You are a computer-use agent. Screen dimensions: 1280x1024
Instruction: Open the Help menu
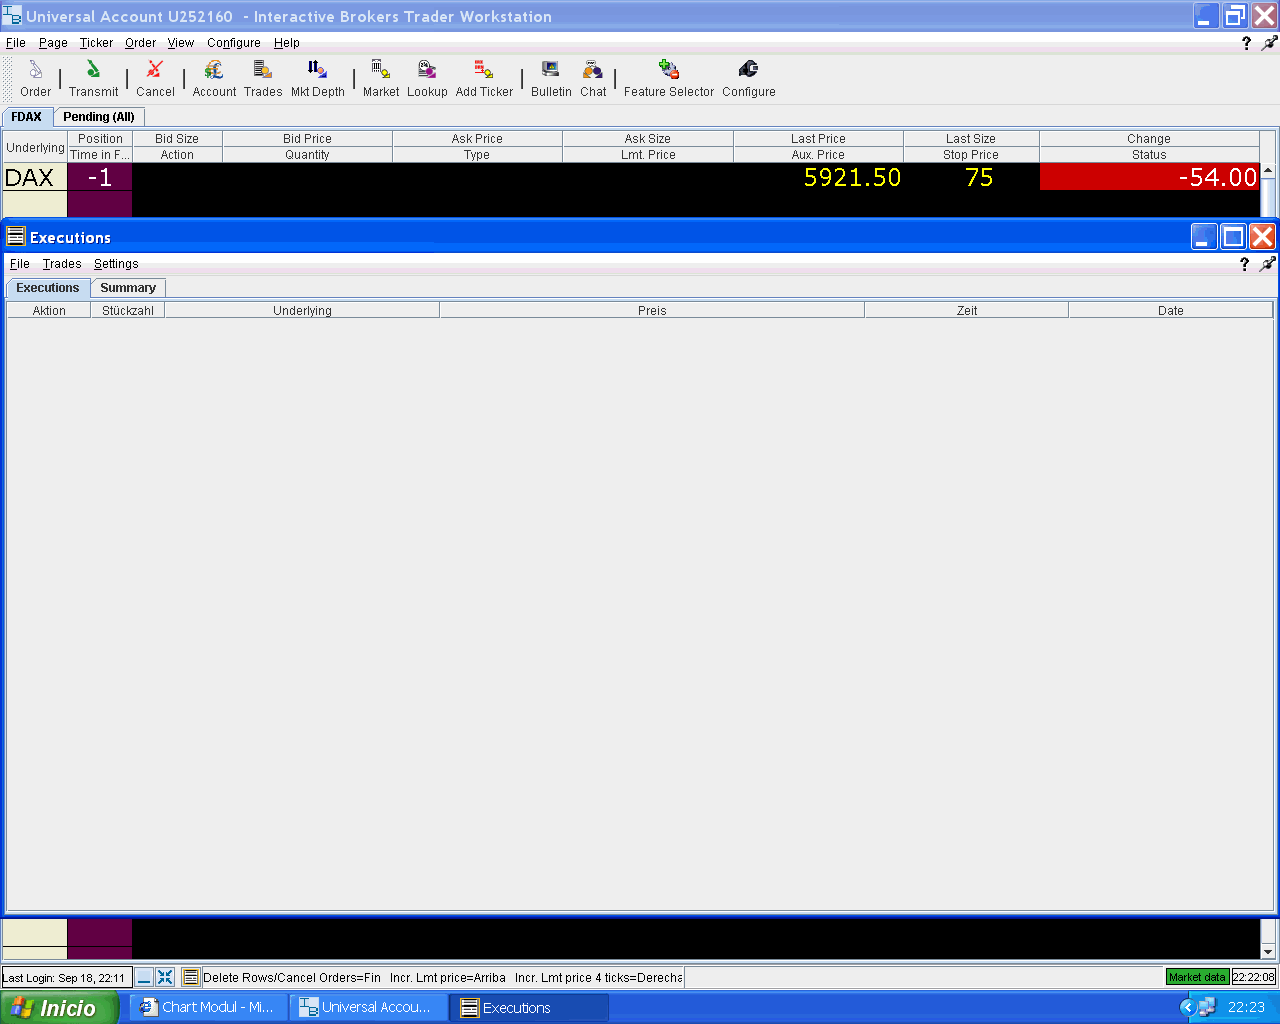click(x=287, y=43)
